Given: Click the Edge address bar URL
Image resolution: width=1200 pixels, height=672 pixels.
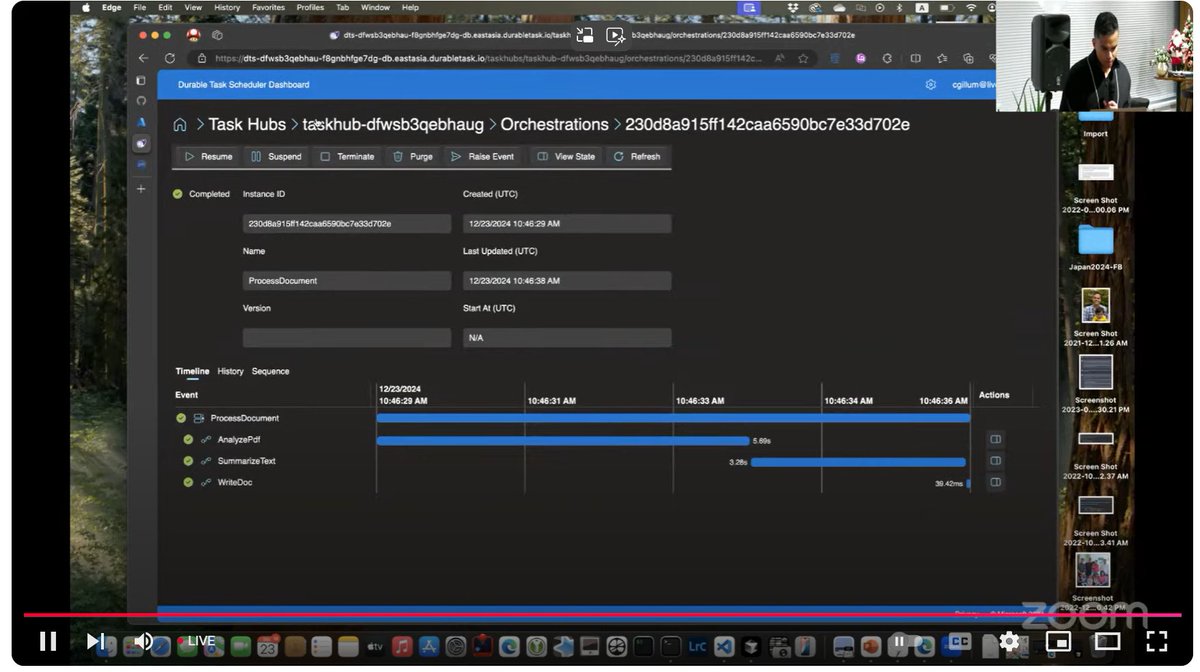Looking at the screenshot, I should tap(490, 59).
